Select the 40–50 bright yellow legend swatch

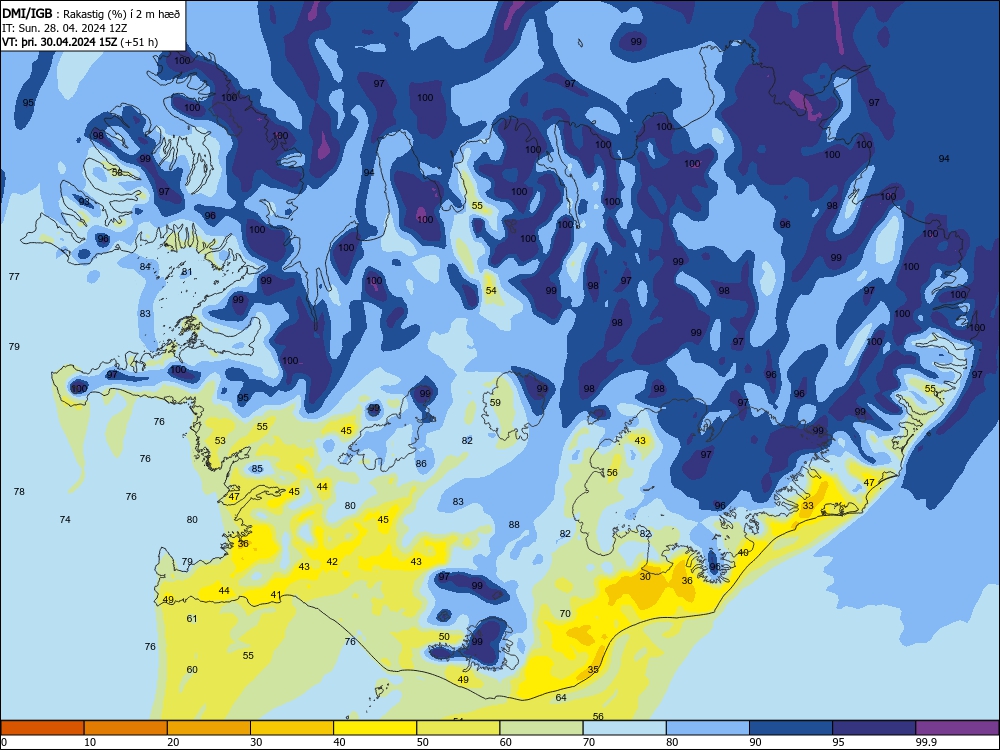point(375,728)
